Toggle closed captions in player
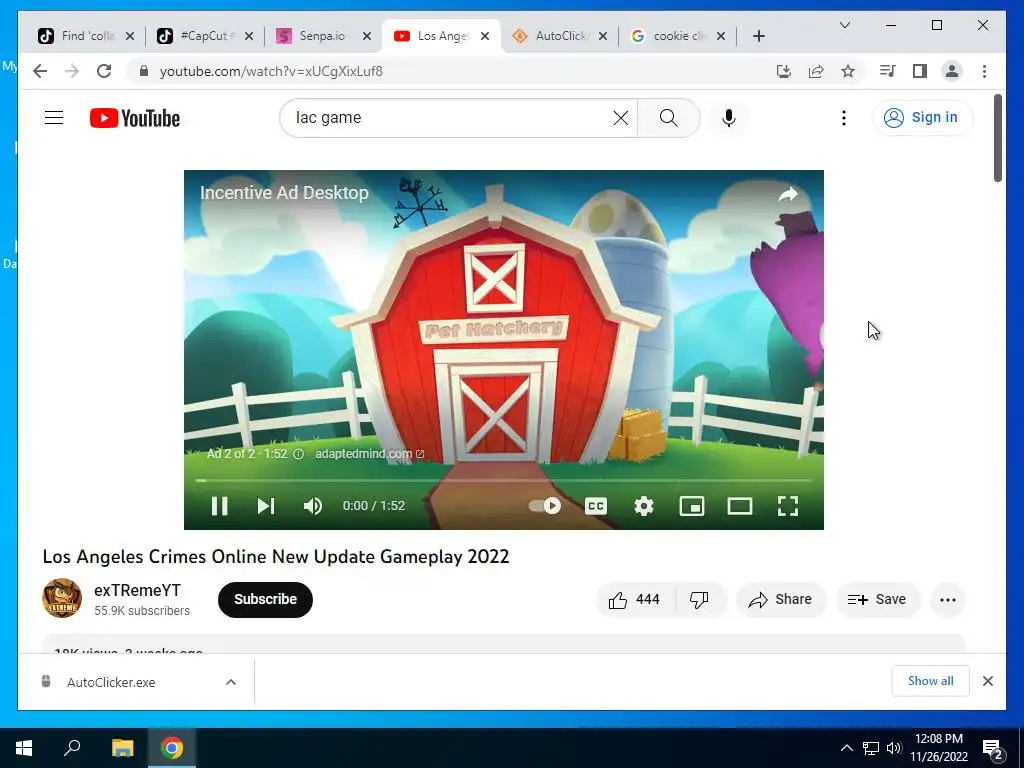This screenshot has width=1024, height=768. click(x=596, y=506)
